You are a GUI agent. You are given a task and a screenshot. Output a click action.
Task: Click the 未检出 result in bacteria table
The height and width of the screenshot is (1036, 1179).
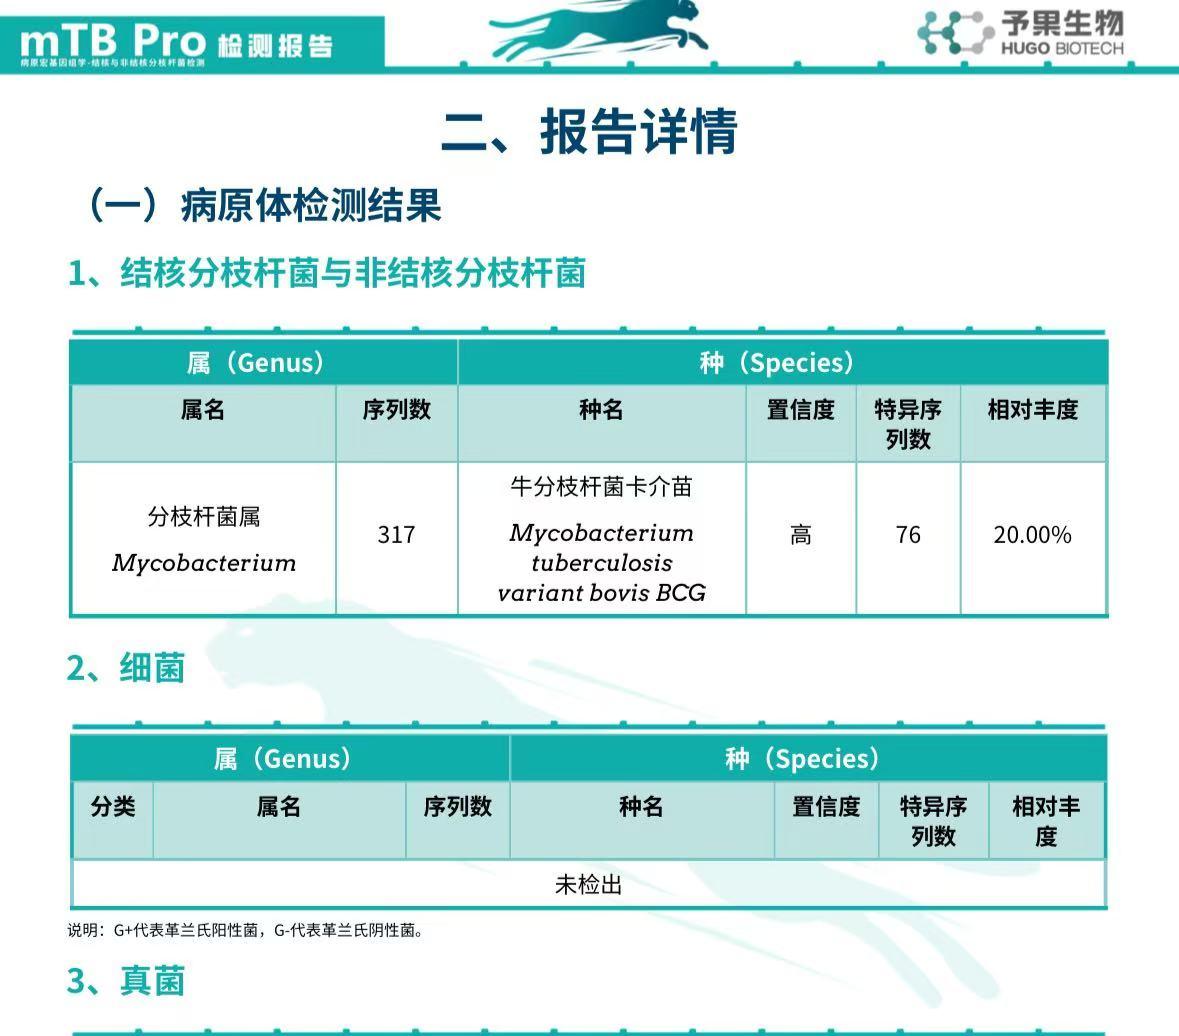(x=589, y=885)
